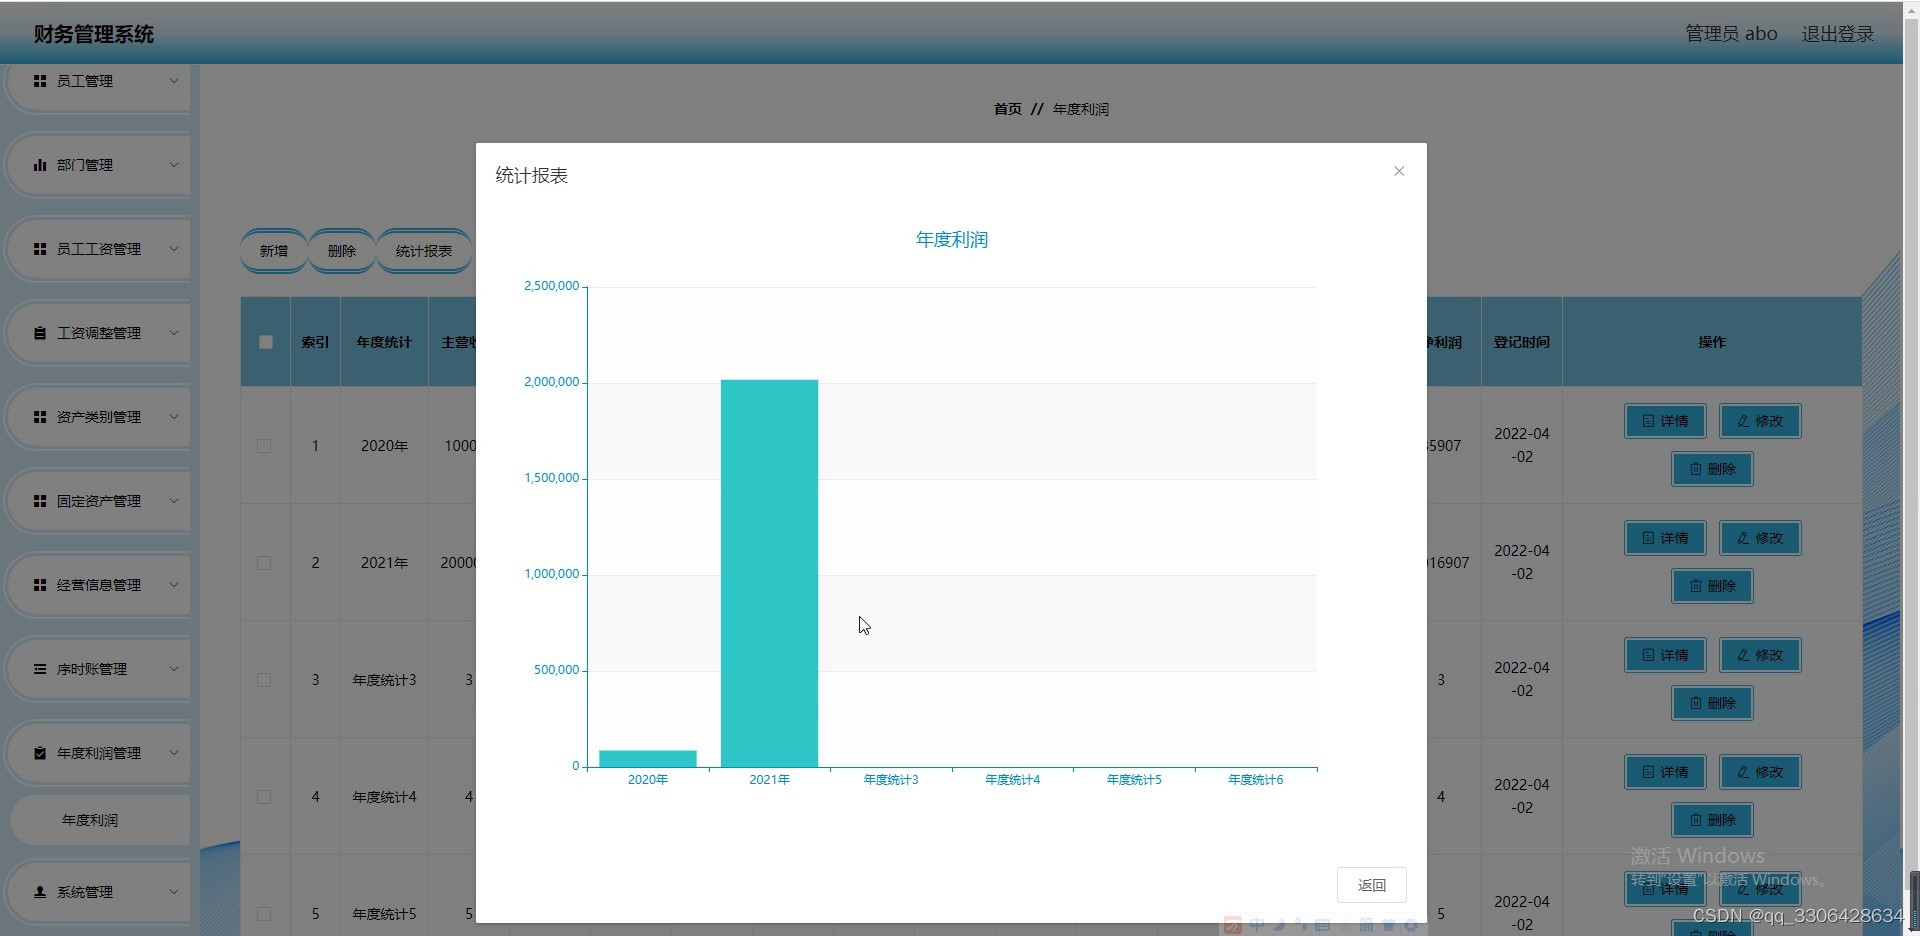Click the 固定资产管理 grid icon
1920x936 pixels.
[40, 501]
